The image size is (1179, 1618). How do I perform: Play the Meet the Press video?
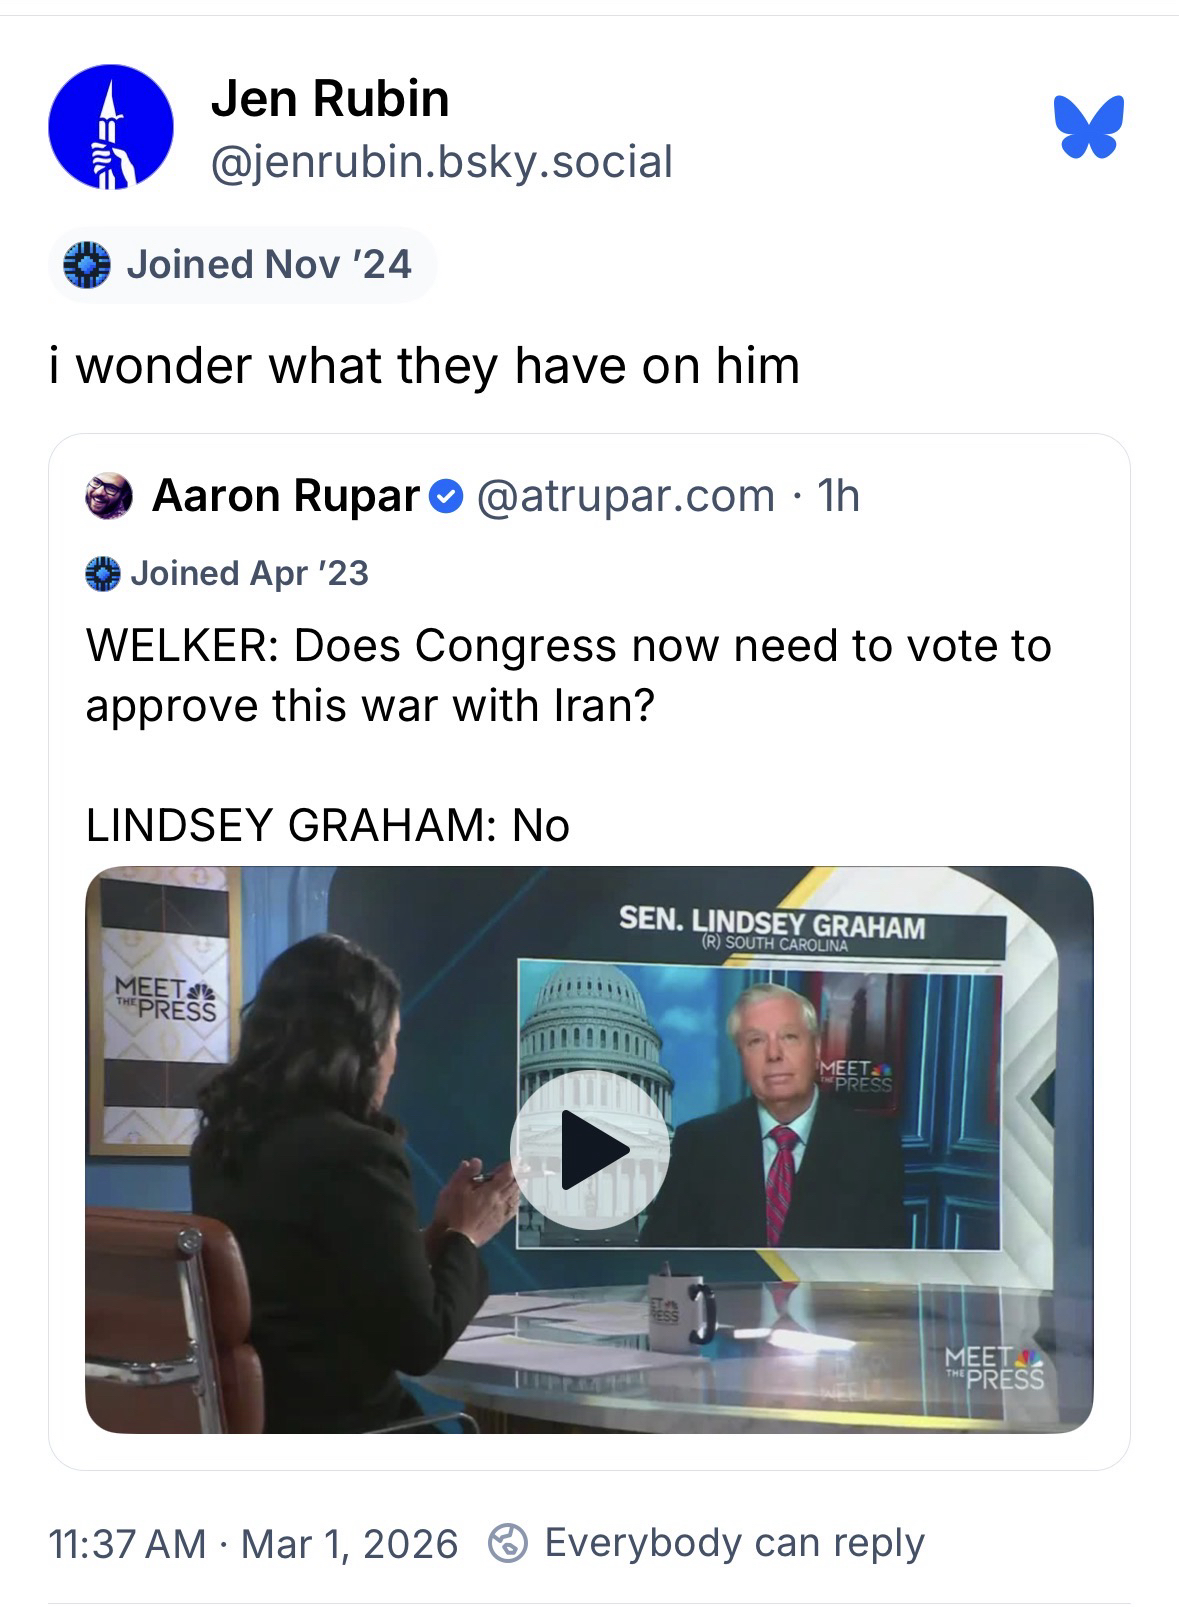click(x=589, y=1149)
